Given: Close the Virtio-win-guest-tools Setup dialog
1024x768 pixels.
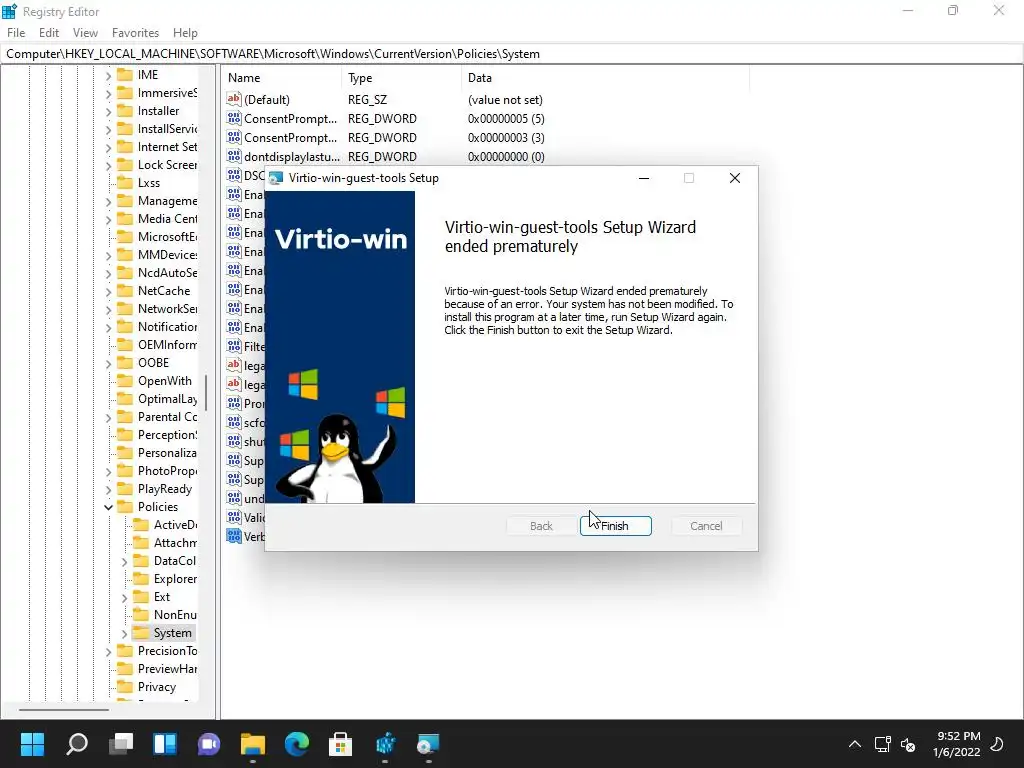Looking at the screenshot, I should point(735,178).
